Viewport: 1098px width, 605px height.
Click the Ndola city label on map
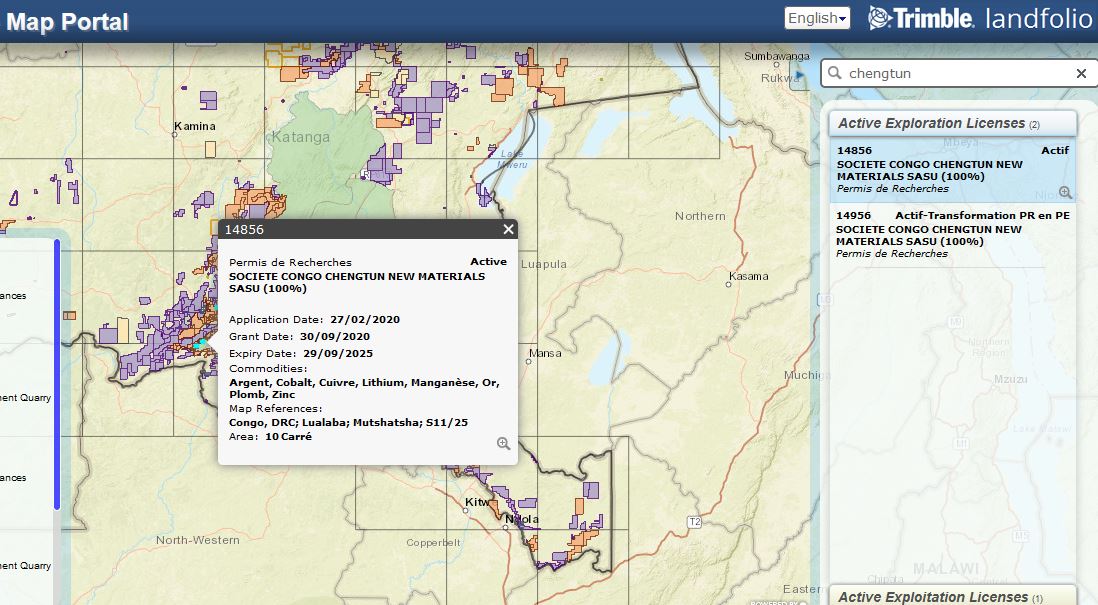pos(522,519)
